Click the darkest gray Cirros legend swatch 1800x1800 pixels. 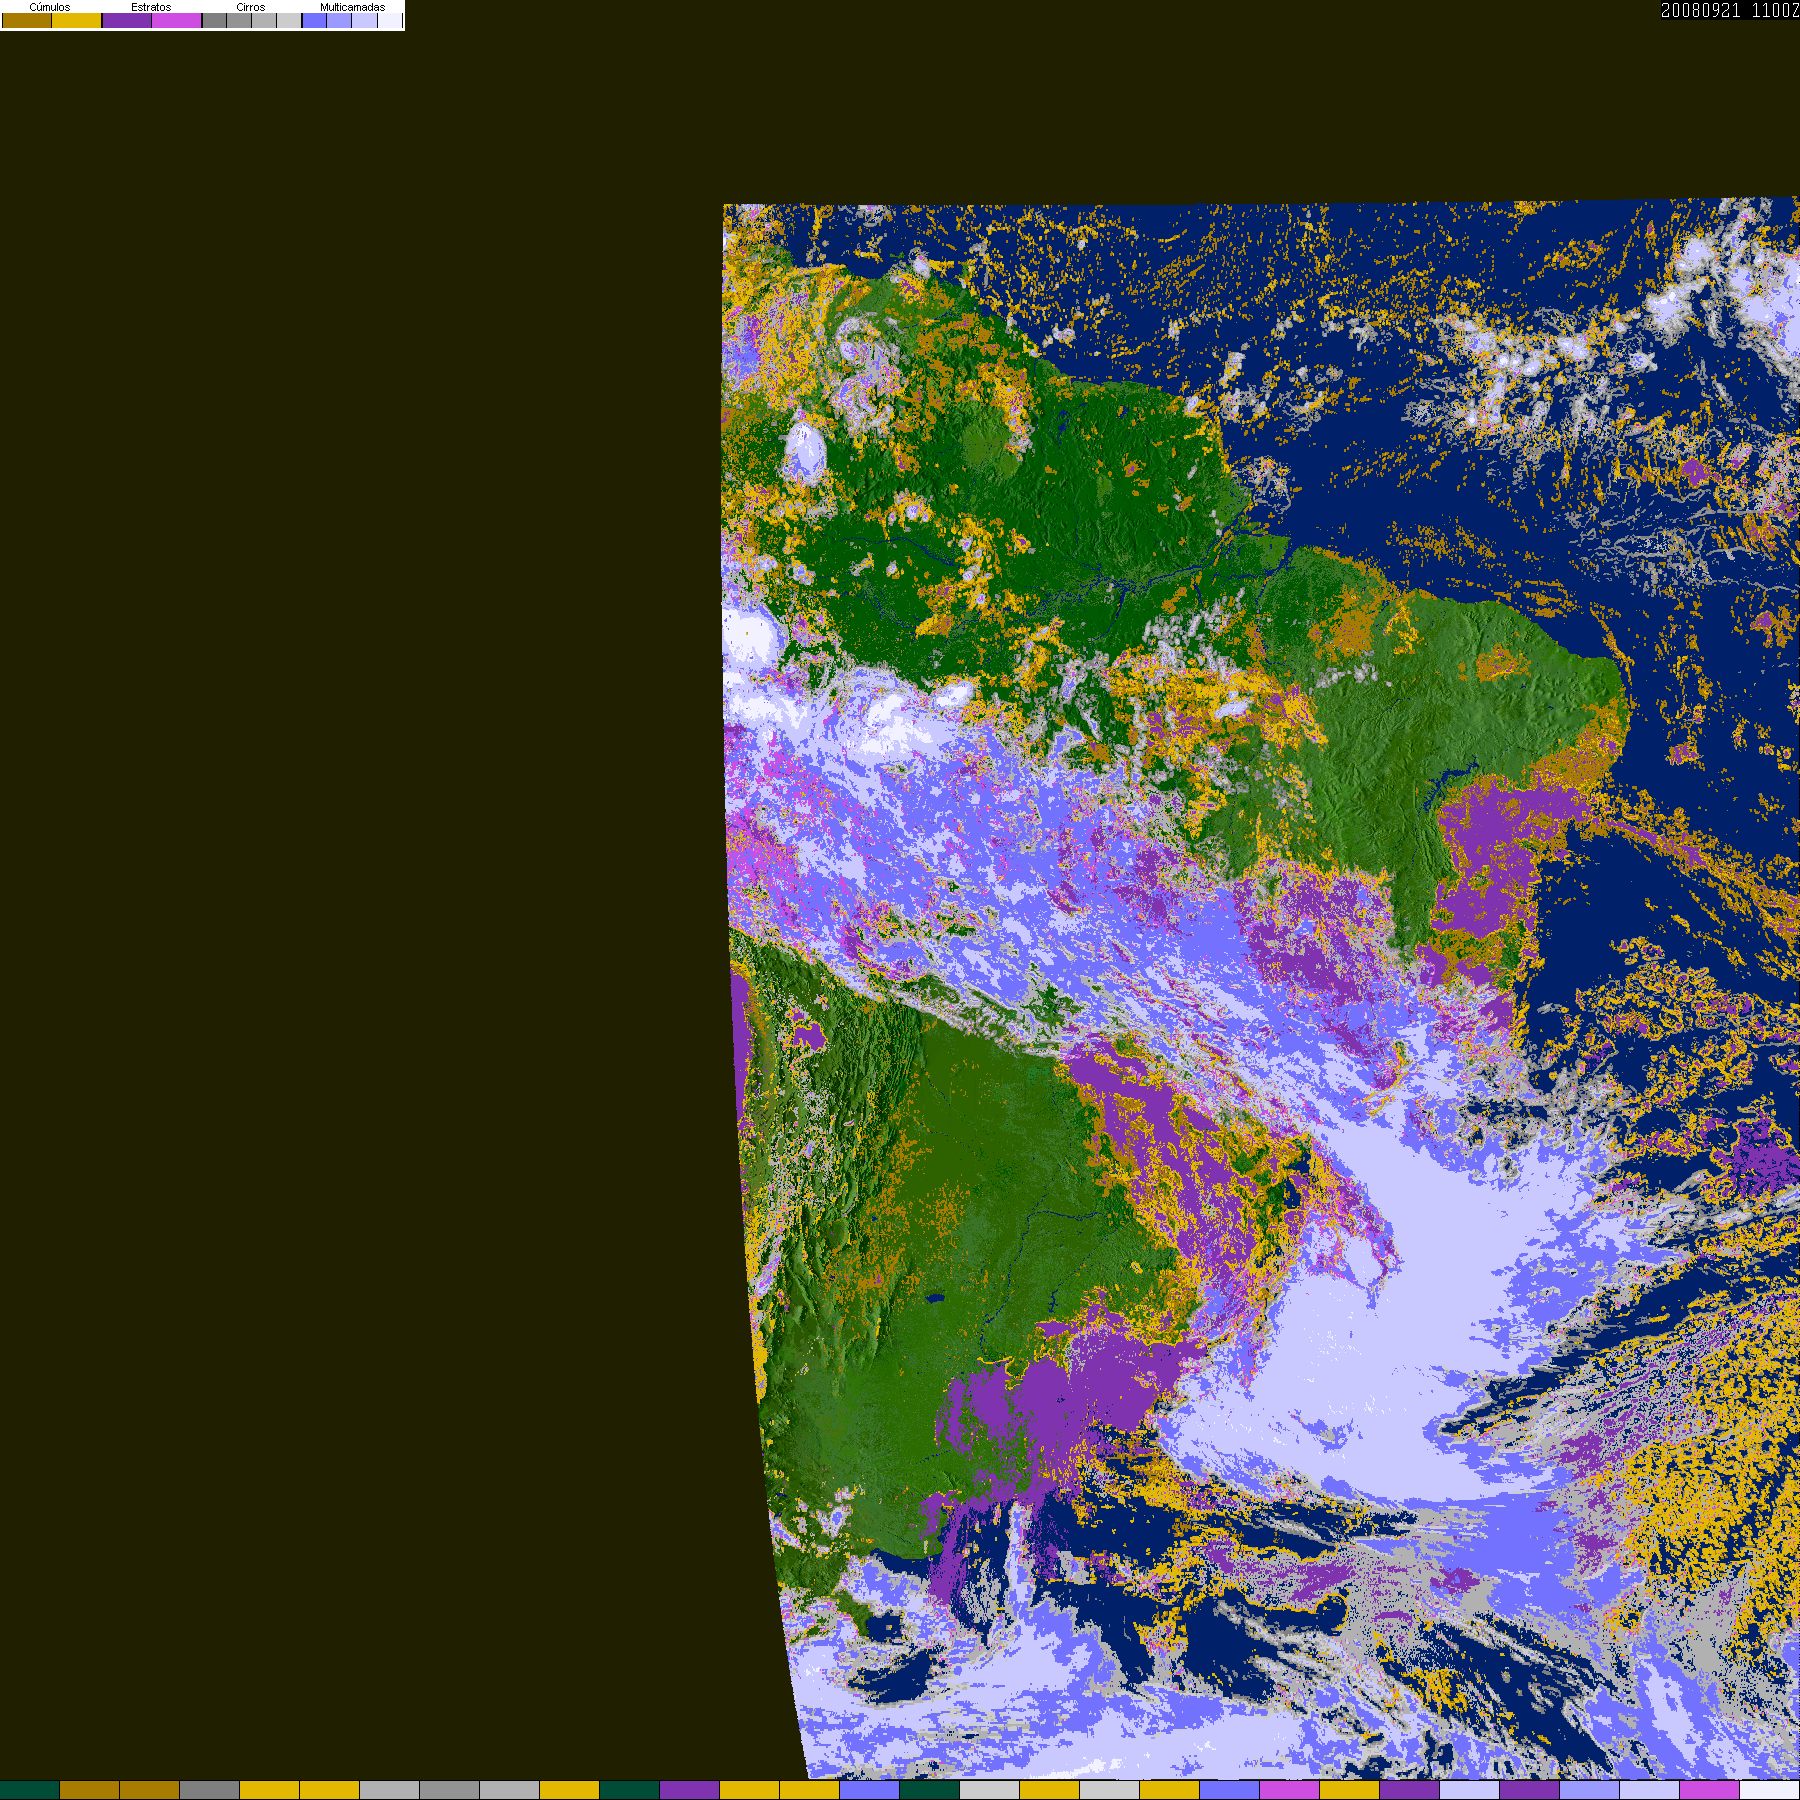(215, 20)
